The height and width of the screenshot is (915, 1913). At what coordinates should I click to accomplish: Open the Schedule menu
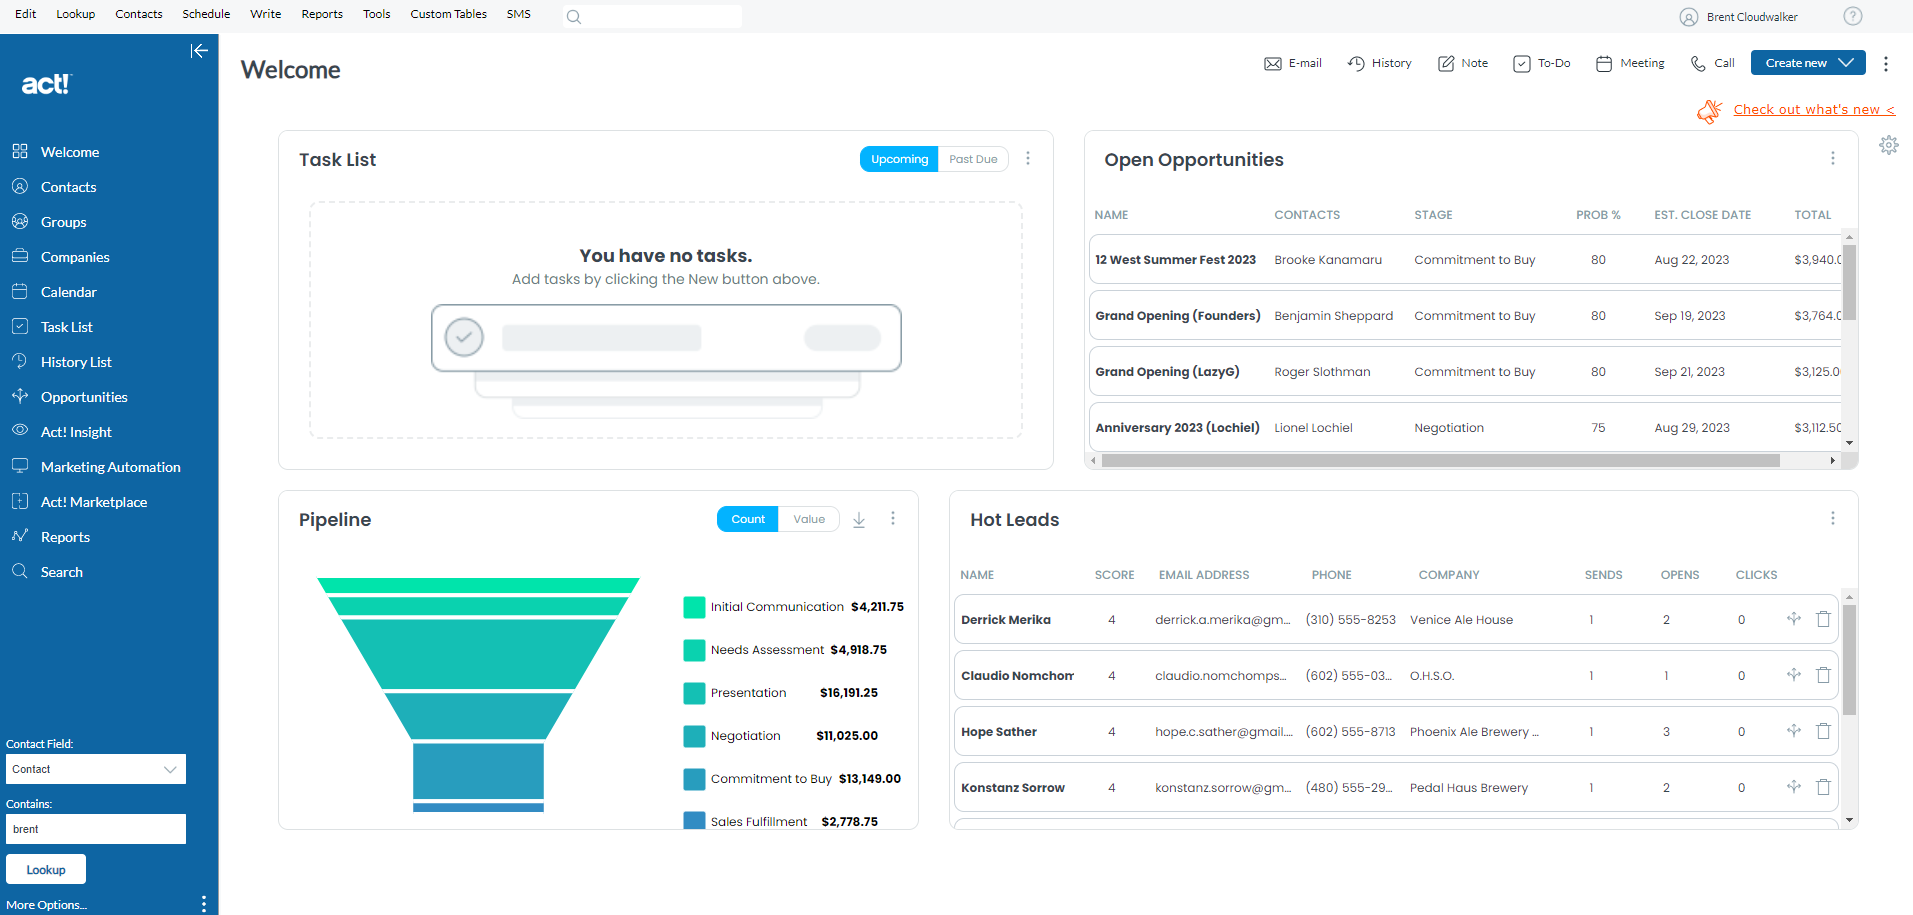[206, 14]
